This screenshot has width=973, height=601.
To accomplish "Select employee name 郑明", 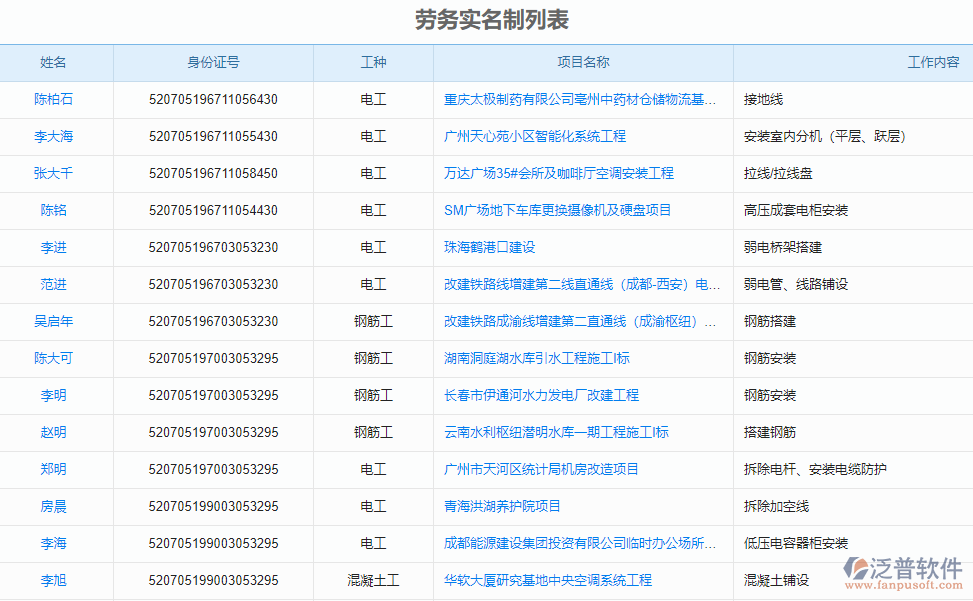I will (x=56, y=469).
